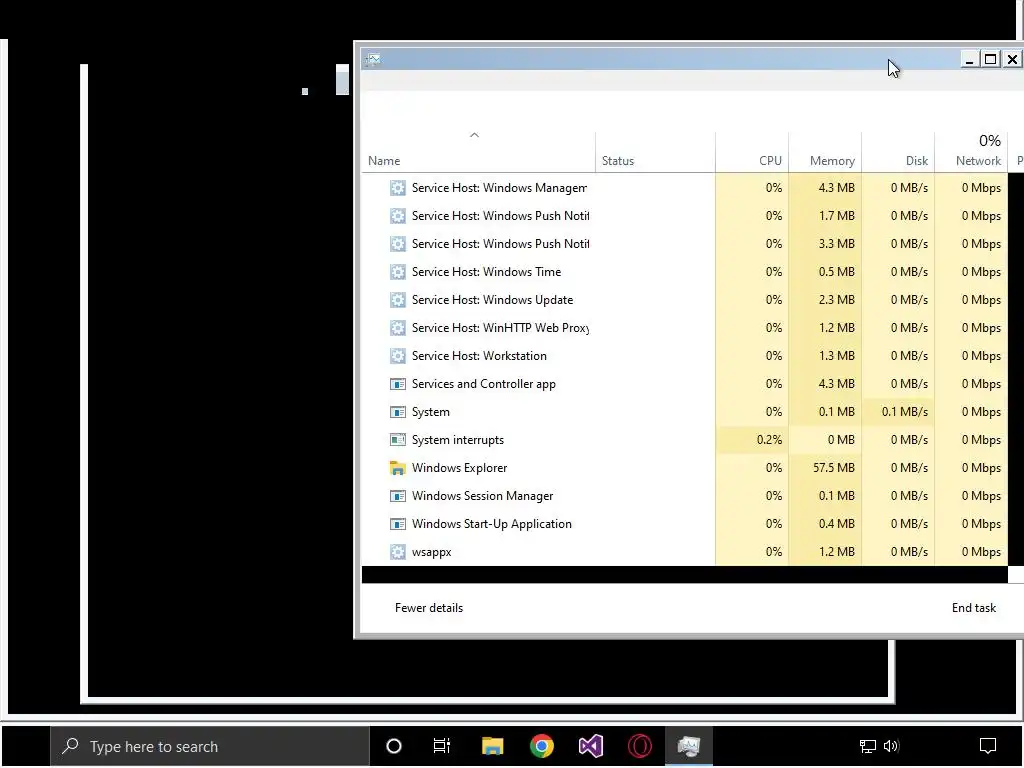The image size is (1024, 768).
Task: Click the 0% network usage total
Action: click(989, 141)
